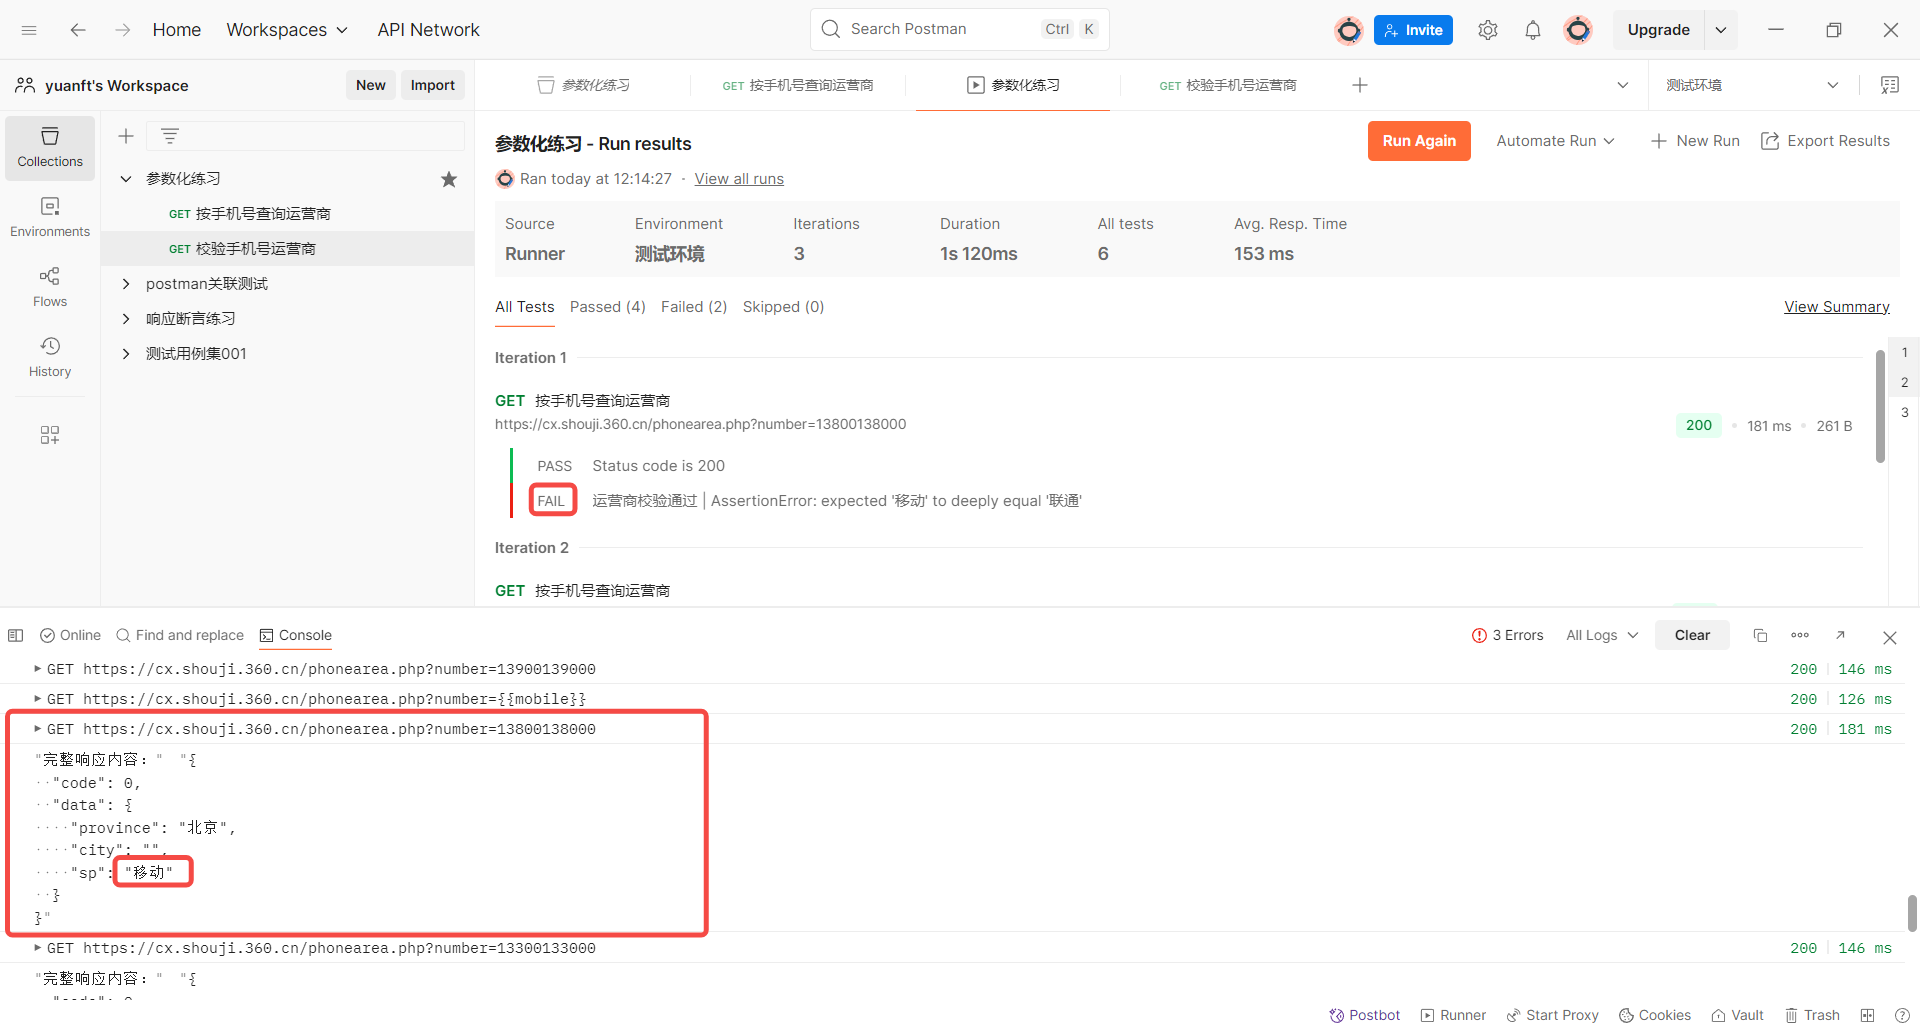Close the console panel
The width and height of the screenshot is (1920, 1030).
tap(1890, 637)
